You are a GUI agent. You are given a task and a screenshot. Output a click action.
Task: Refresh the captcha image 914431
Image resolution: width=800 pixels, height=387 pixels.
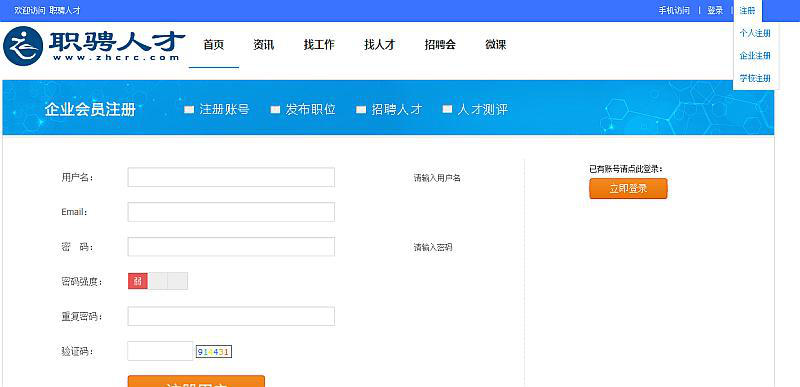[x=214, y=352]
